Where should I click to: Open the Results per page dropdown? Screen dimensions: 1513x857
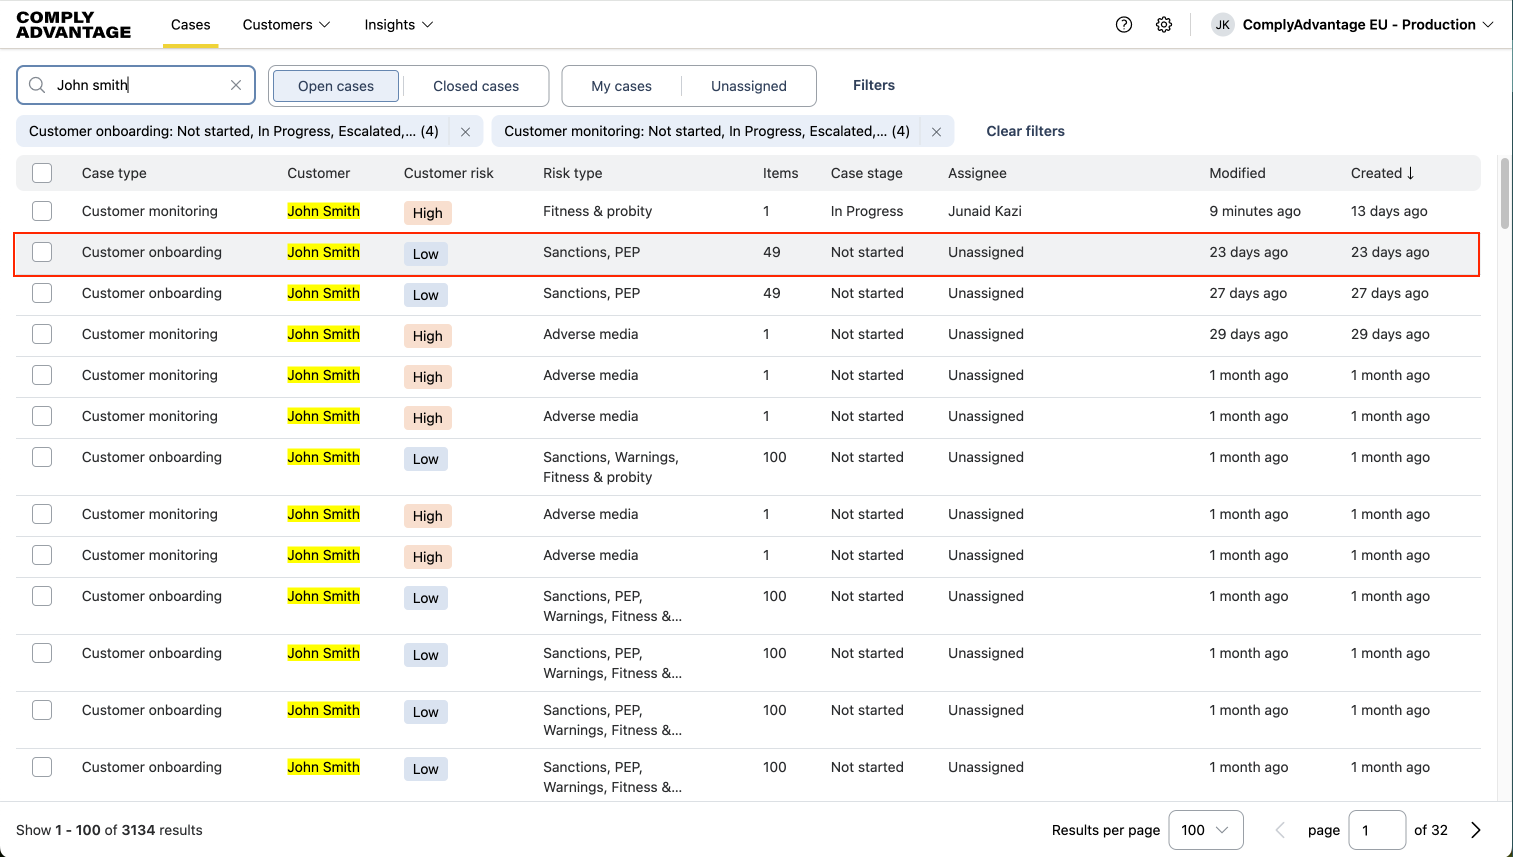(1205, 830)
